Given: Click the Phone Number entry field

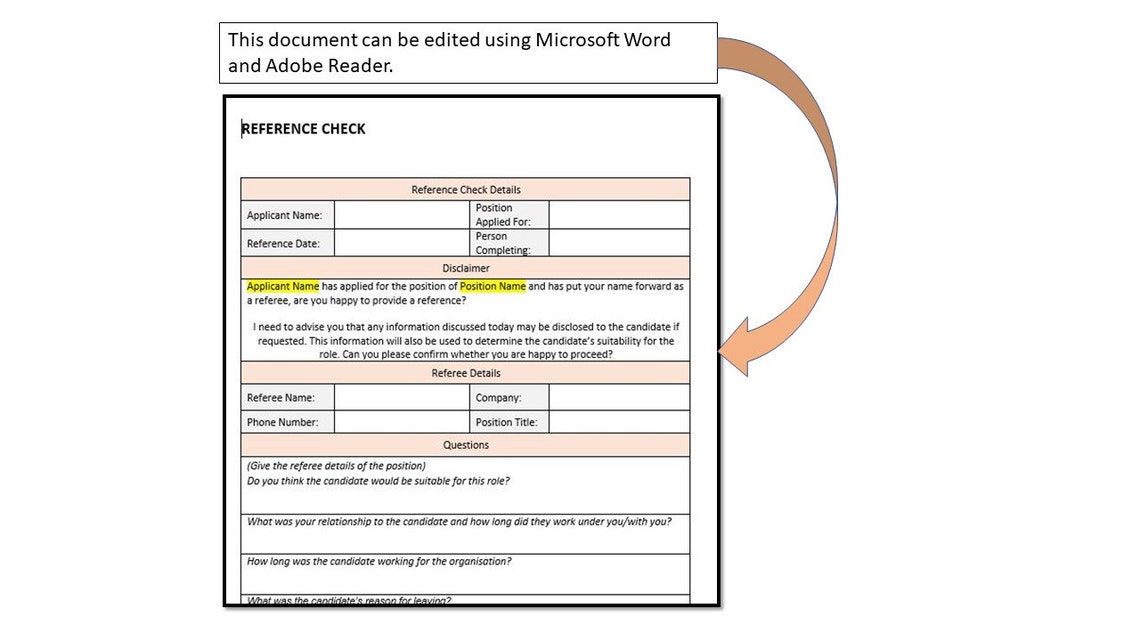Looking at the screenshot, I should [x=400, y=421].
